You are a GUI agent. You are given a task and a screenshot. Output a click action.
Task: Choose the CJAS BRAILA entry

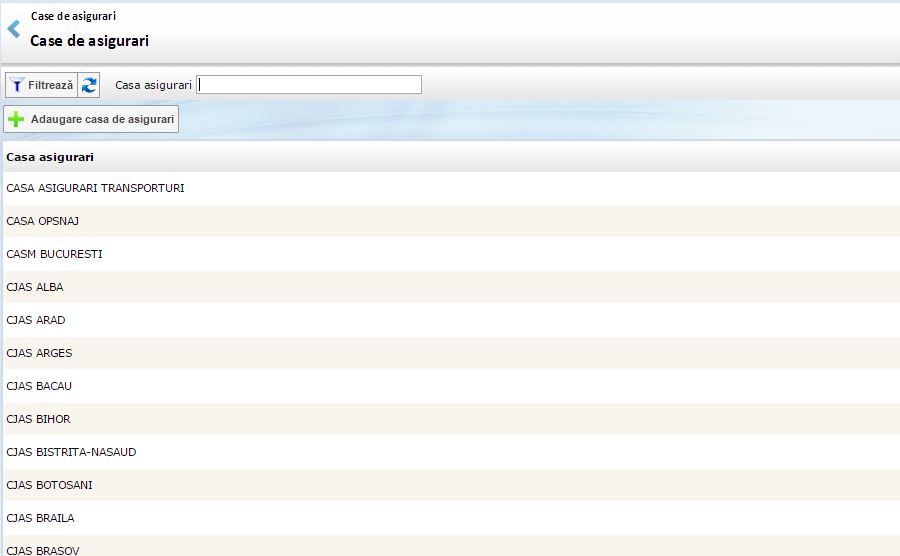pos(40,518)
